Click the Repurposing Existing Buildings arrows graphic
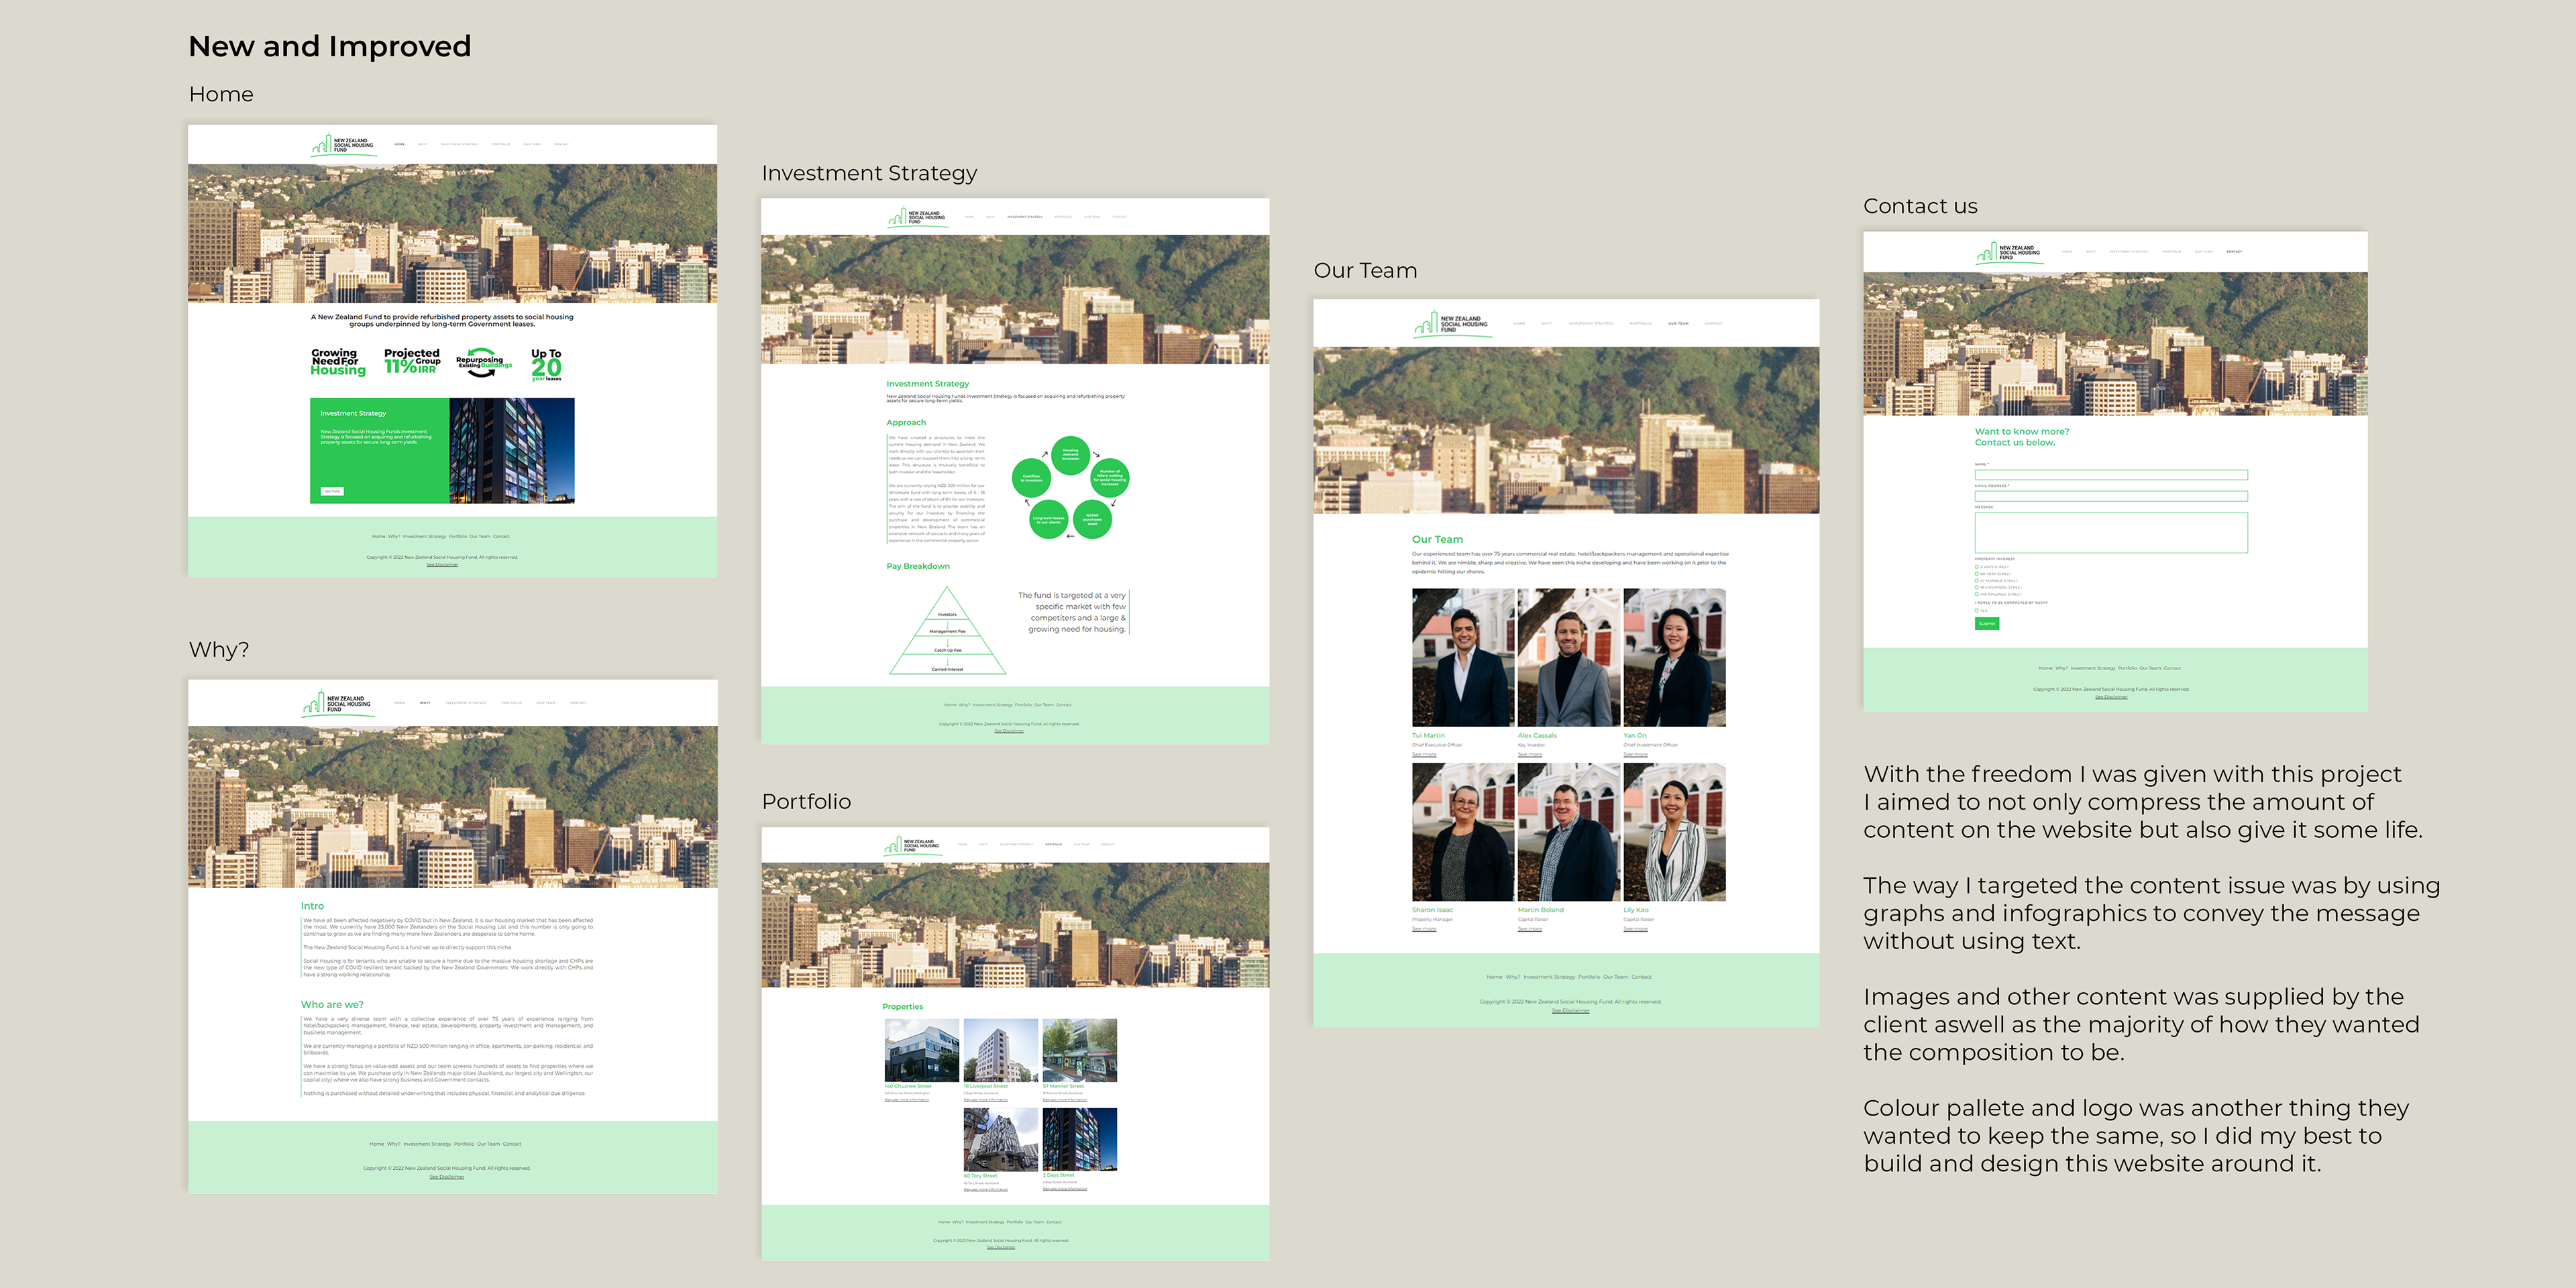 483,361
